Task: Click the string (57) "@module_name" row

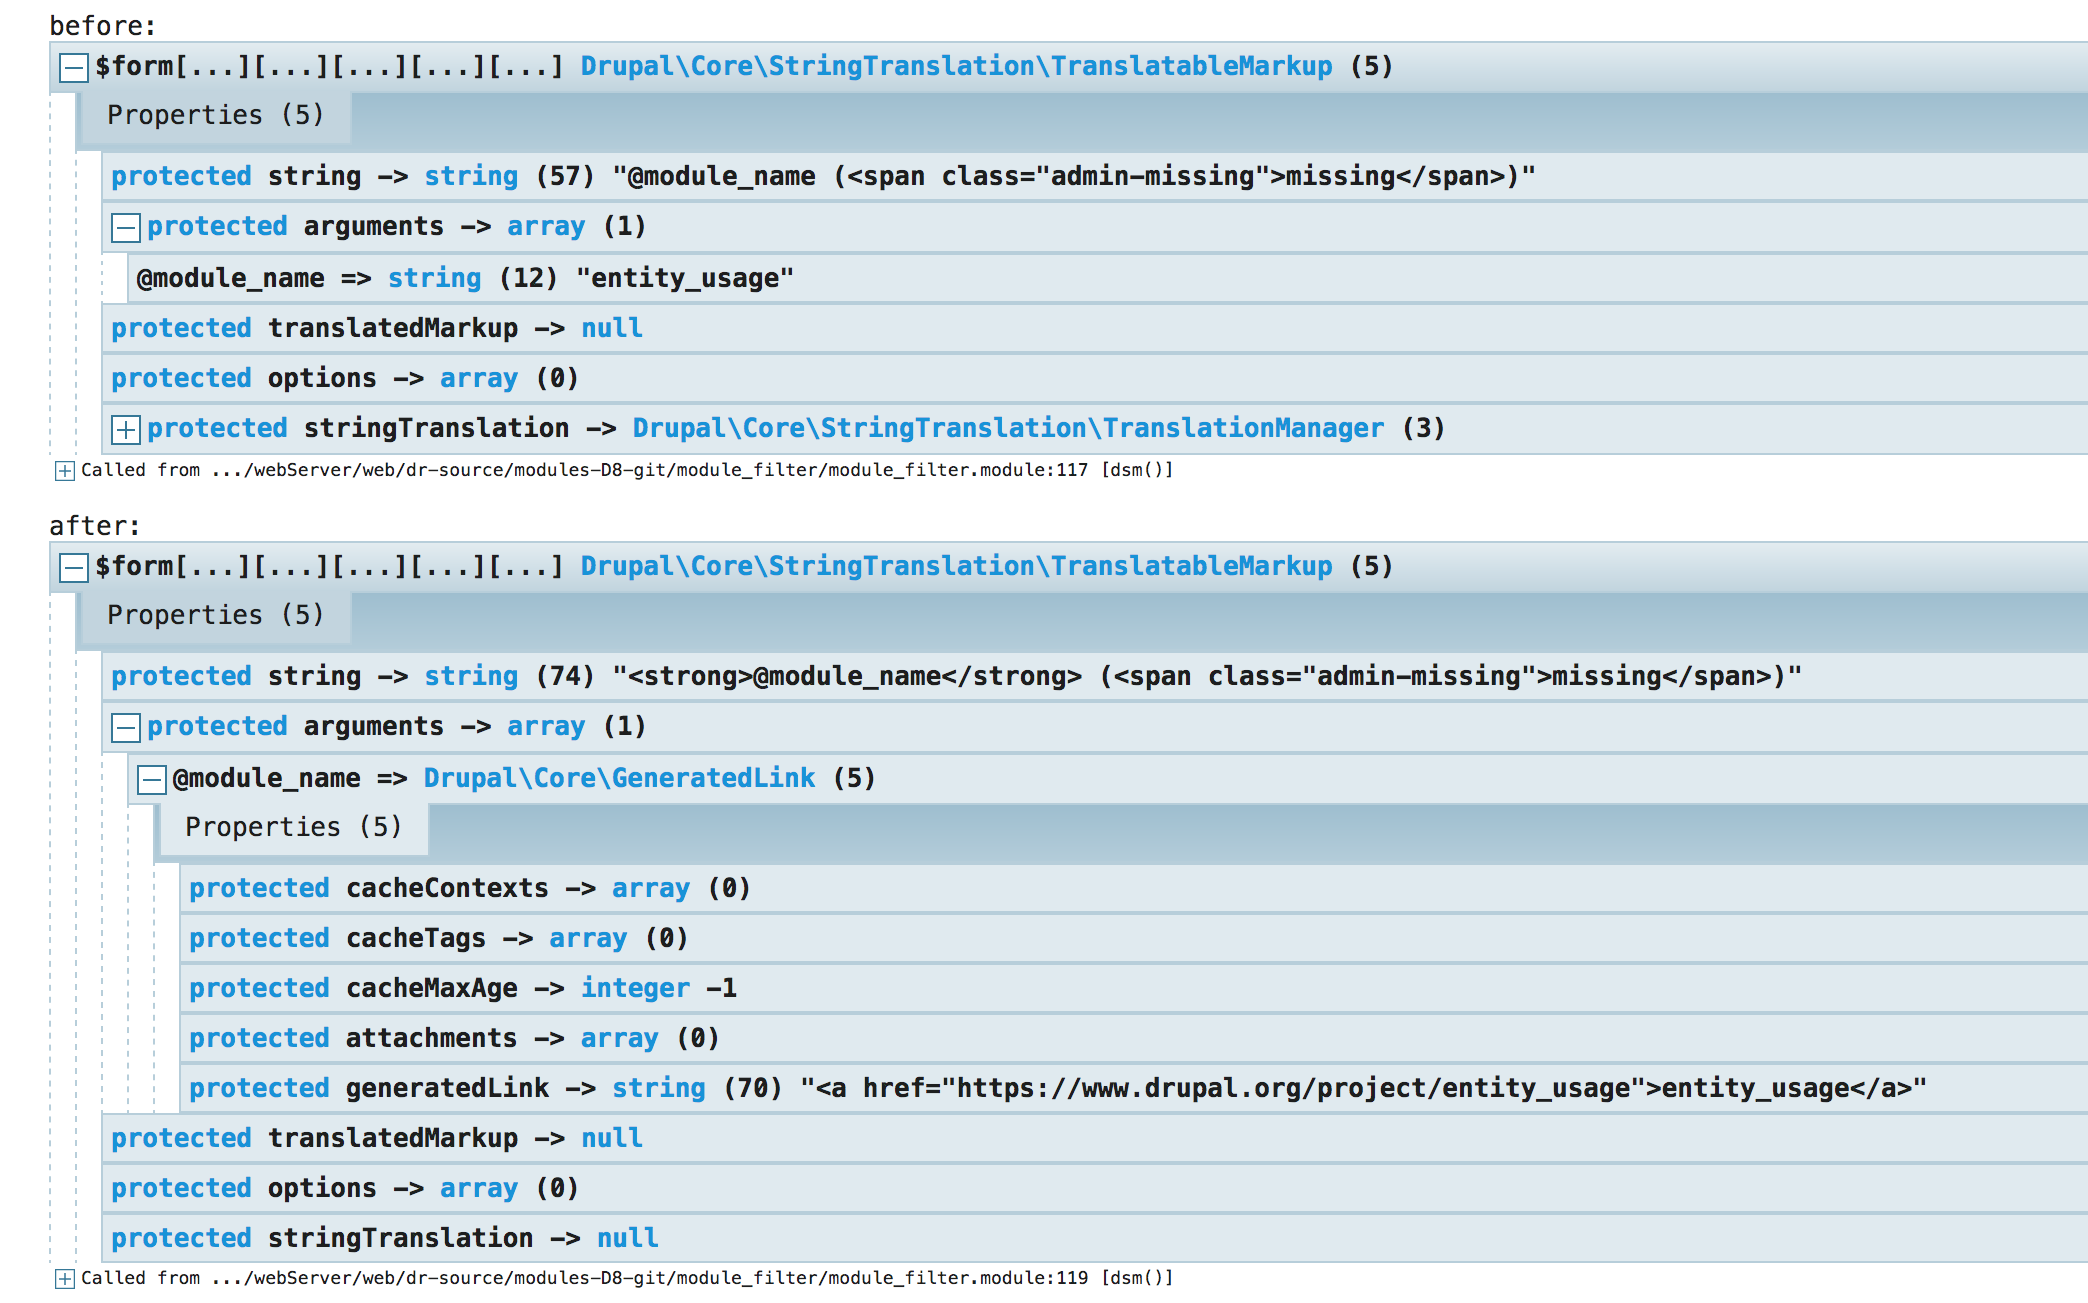Action: point(1095,176)
